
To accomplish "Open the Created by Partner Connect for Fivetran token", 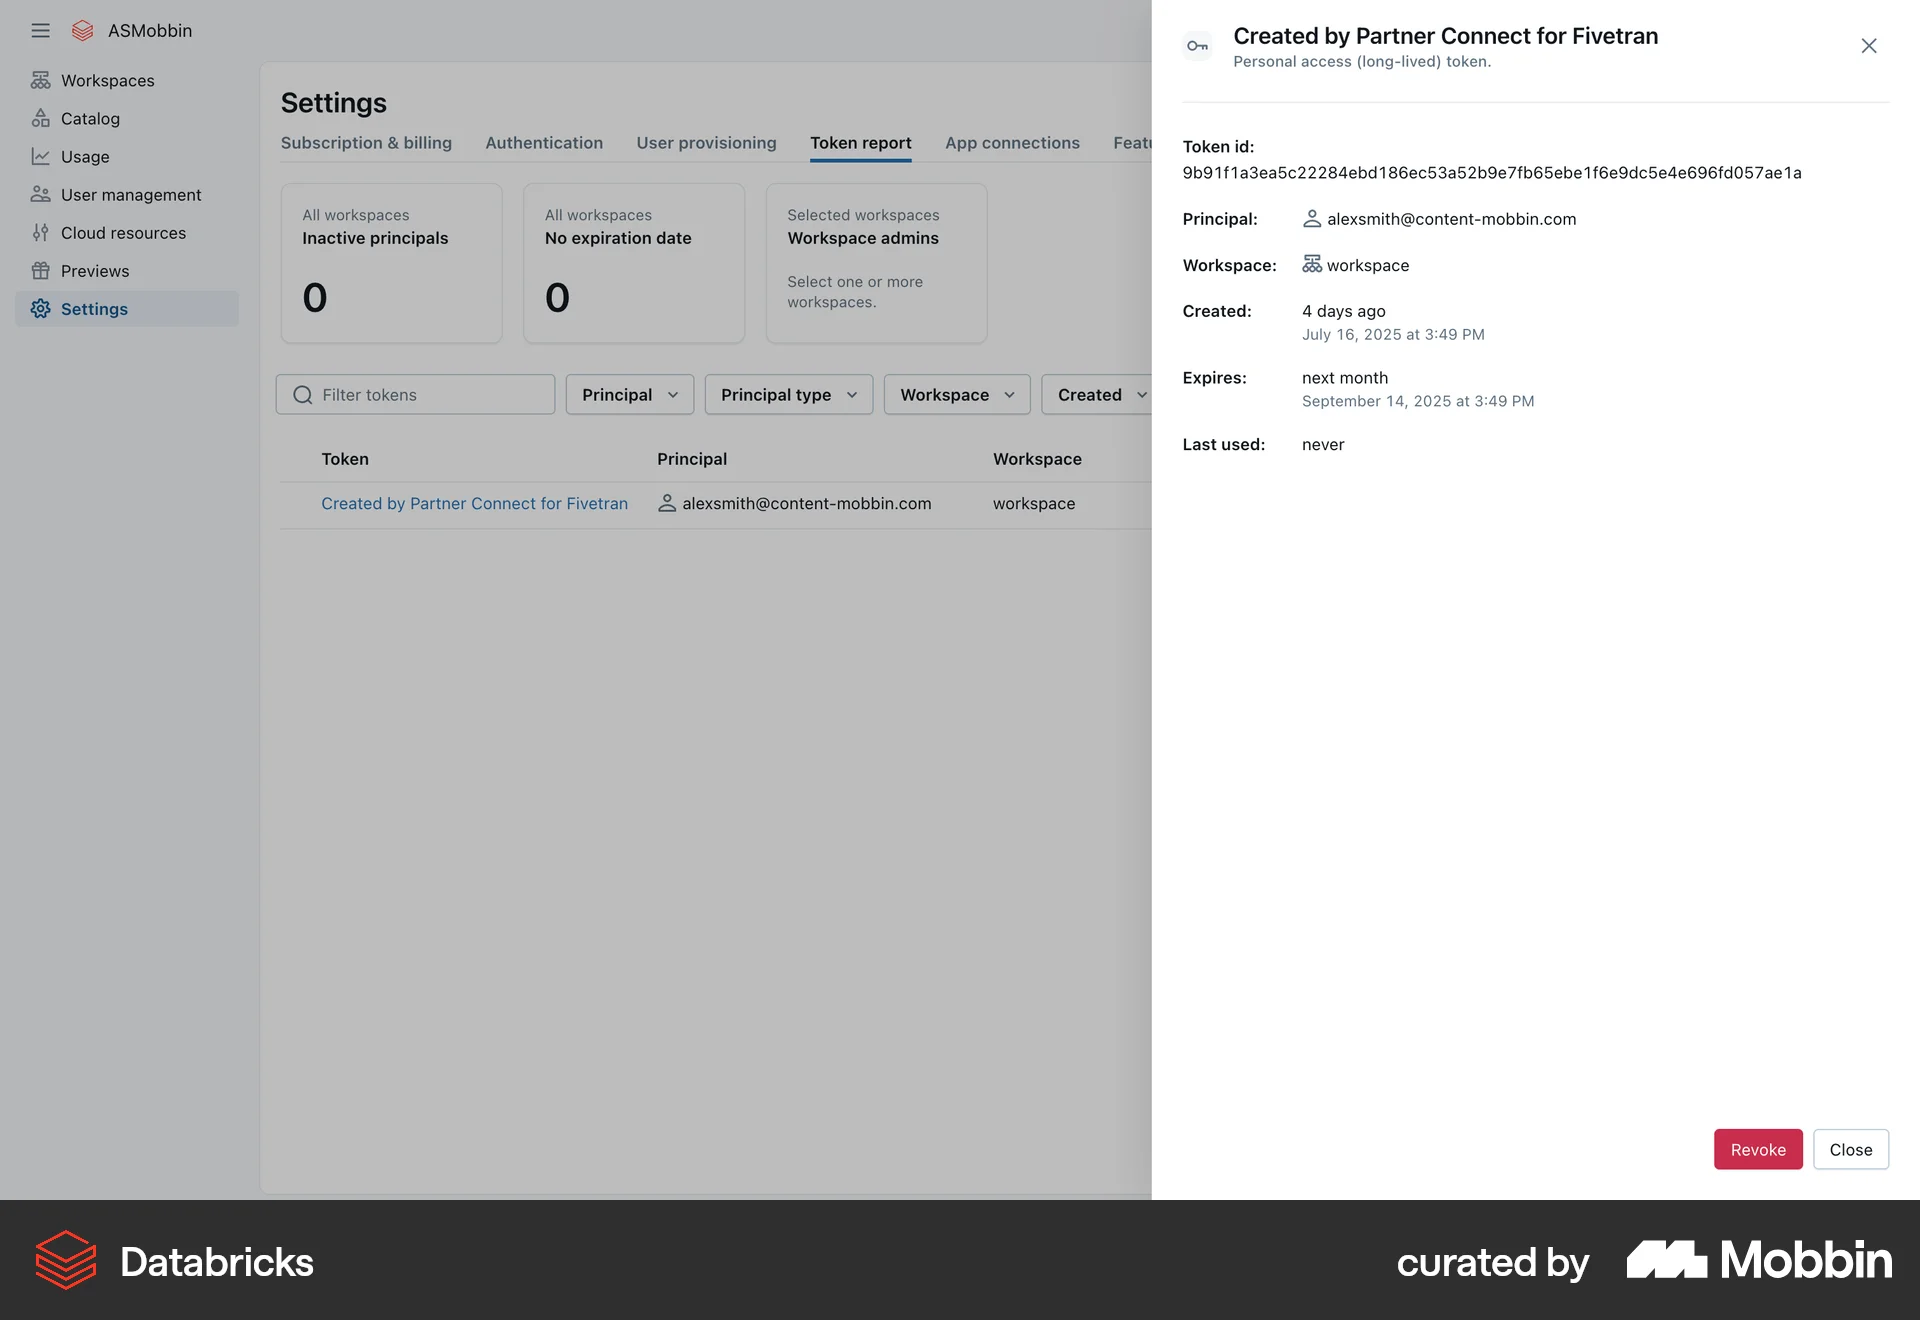I will [x=474, y=503].
